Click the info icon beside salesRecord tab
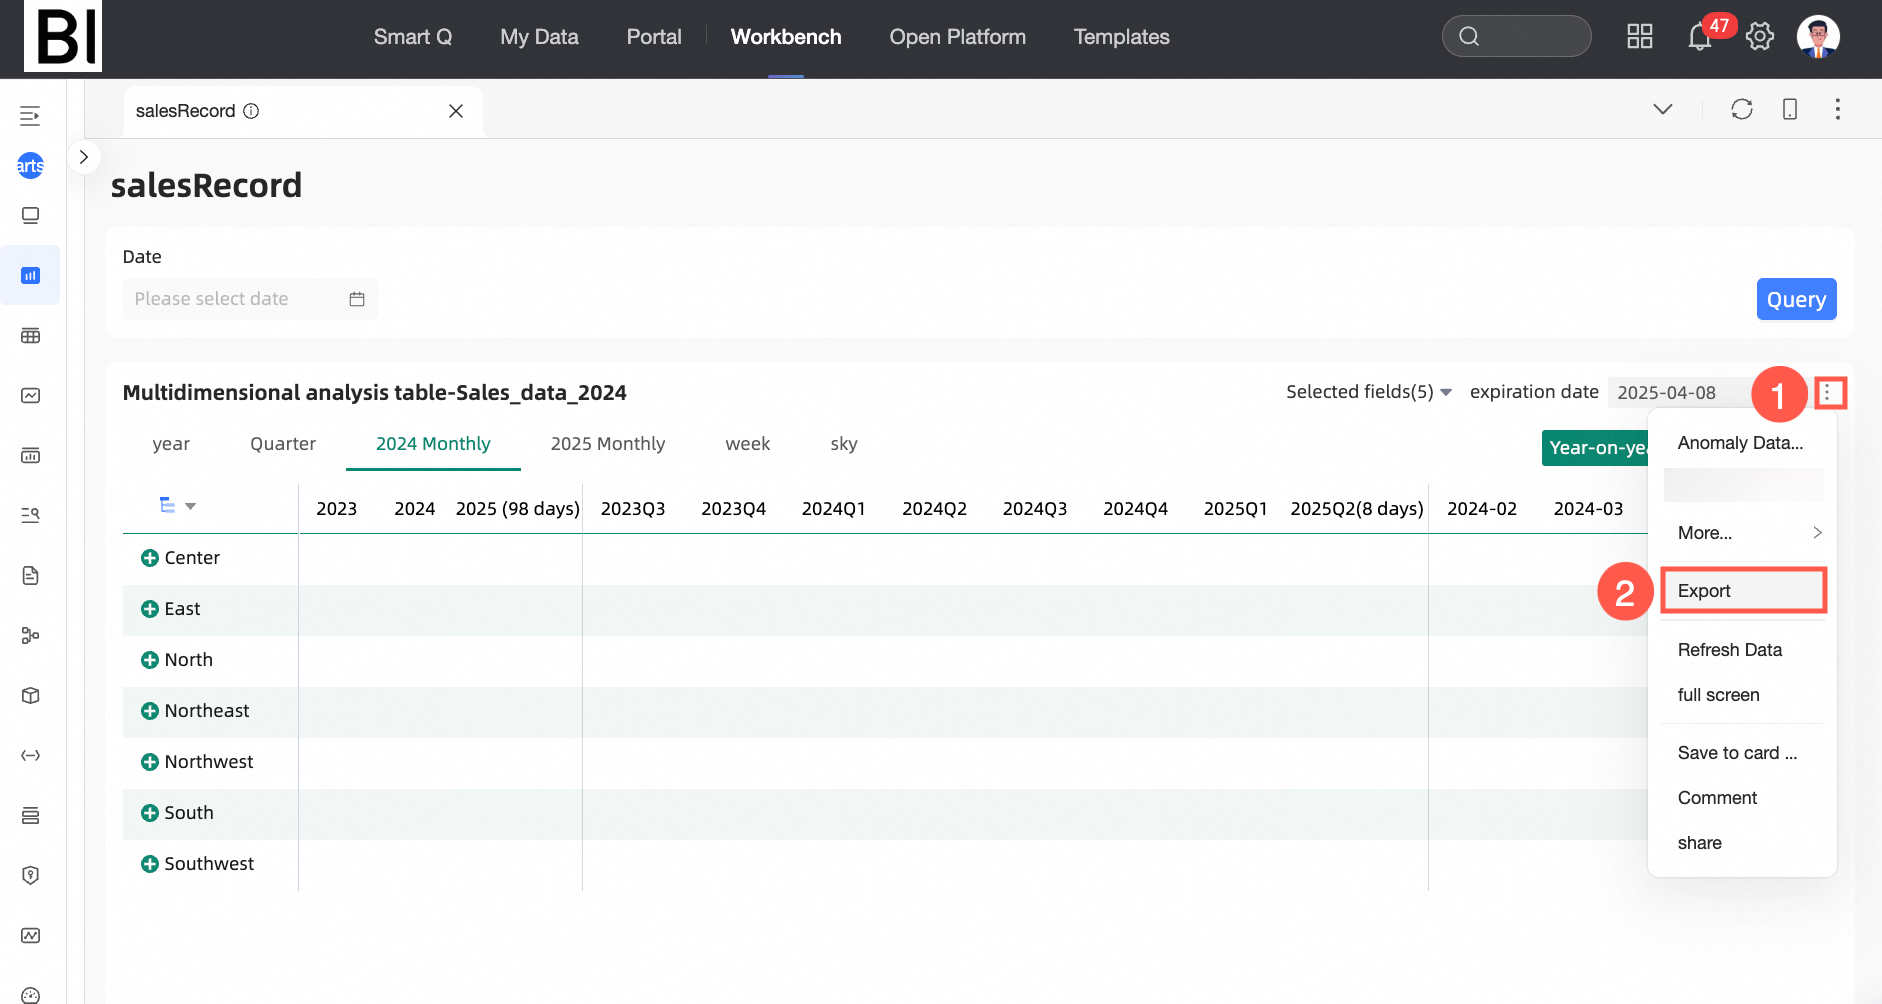 coord(251,111)
